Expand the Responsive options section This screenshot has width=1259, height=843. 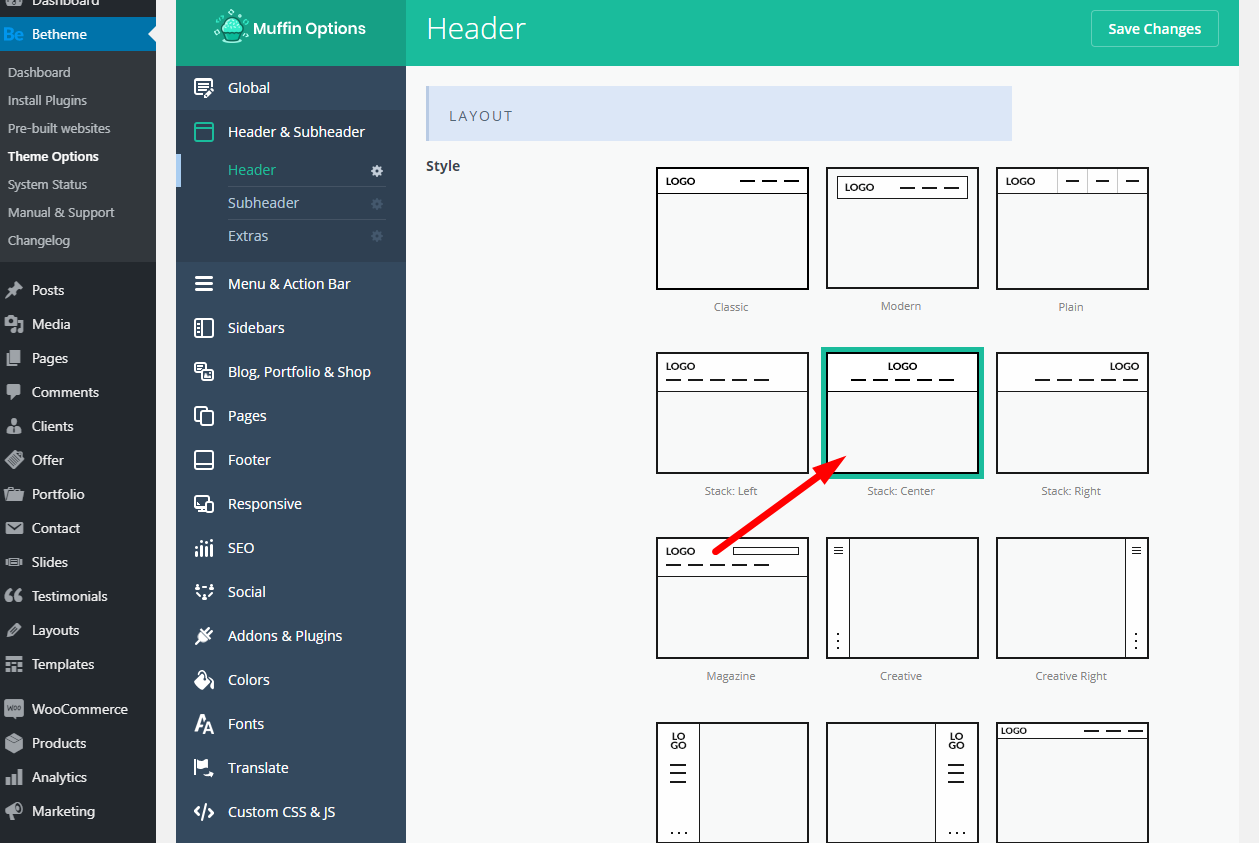tap(291, 504)
